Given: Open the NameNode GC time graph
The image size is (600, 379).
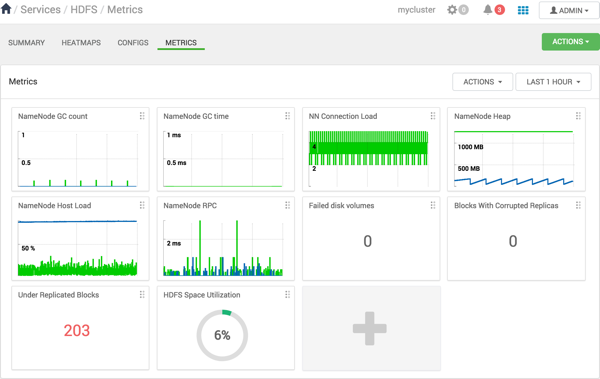Looking at the screenshot, I should click(x=223, y=159).
